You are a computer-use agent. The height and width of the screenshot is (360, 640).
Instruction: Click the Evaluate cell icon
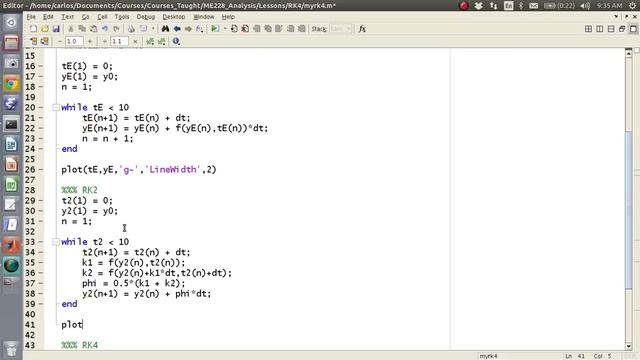pos(33,41)
